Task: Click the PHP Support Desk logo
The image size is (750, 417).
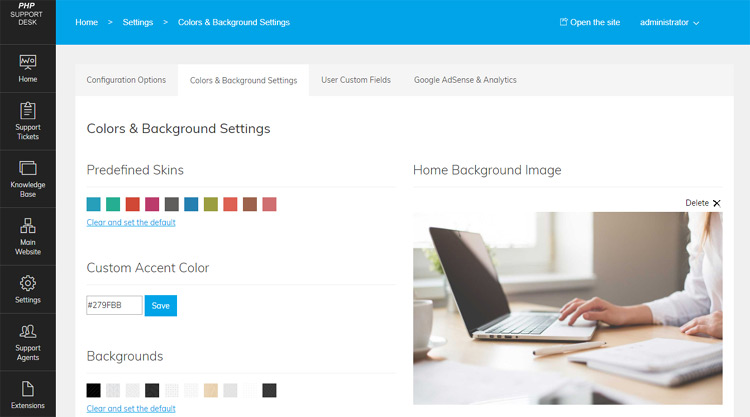Action: 27,14
